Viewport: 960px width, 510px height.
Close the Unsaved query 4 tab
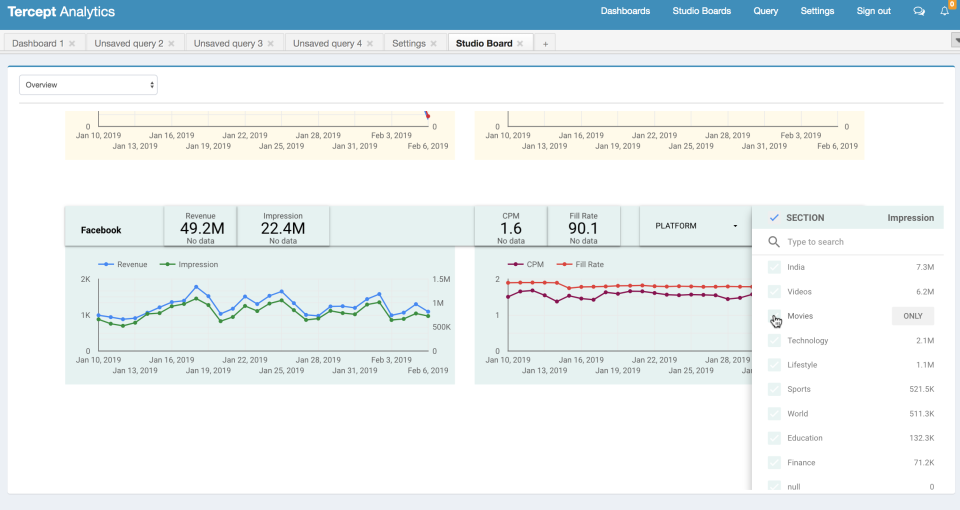click(370, 43)
